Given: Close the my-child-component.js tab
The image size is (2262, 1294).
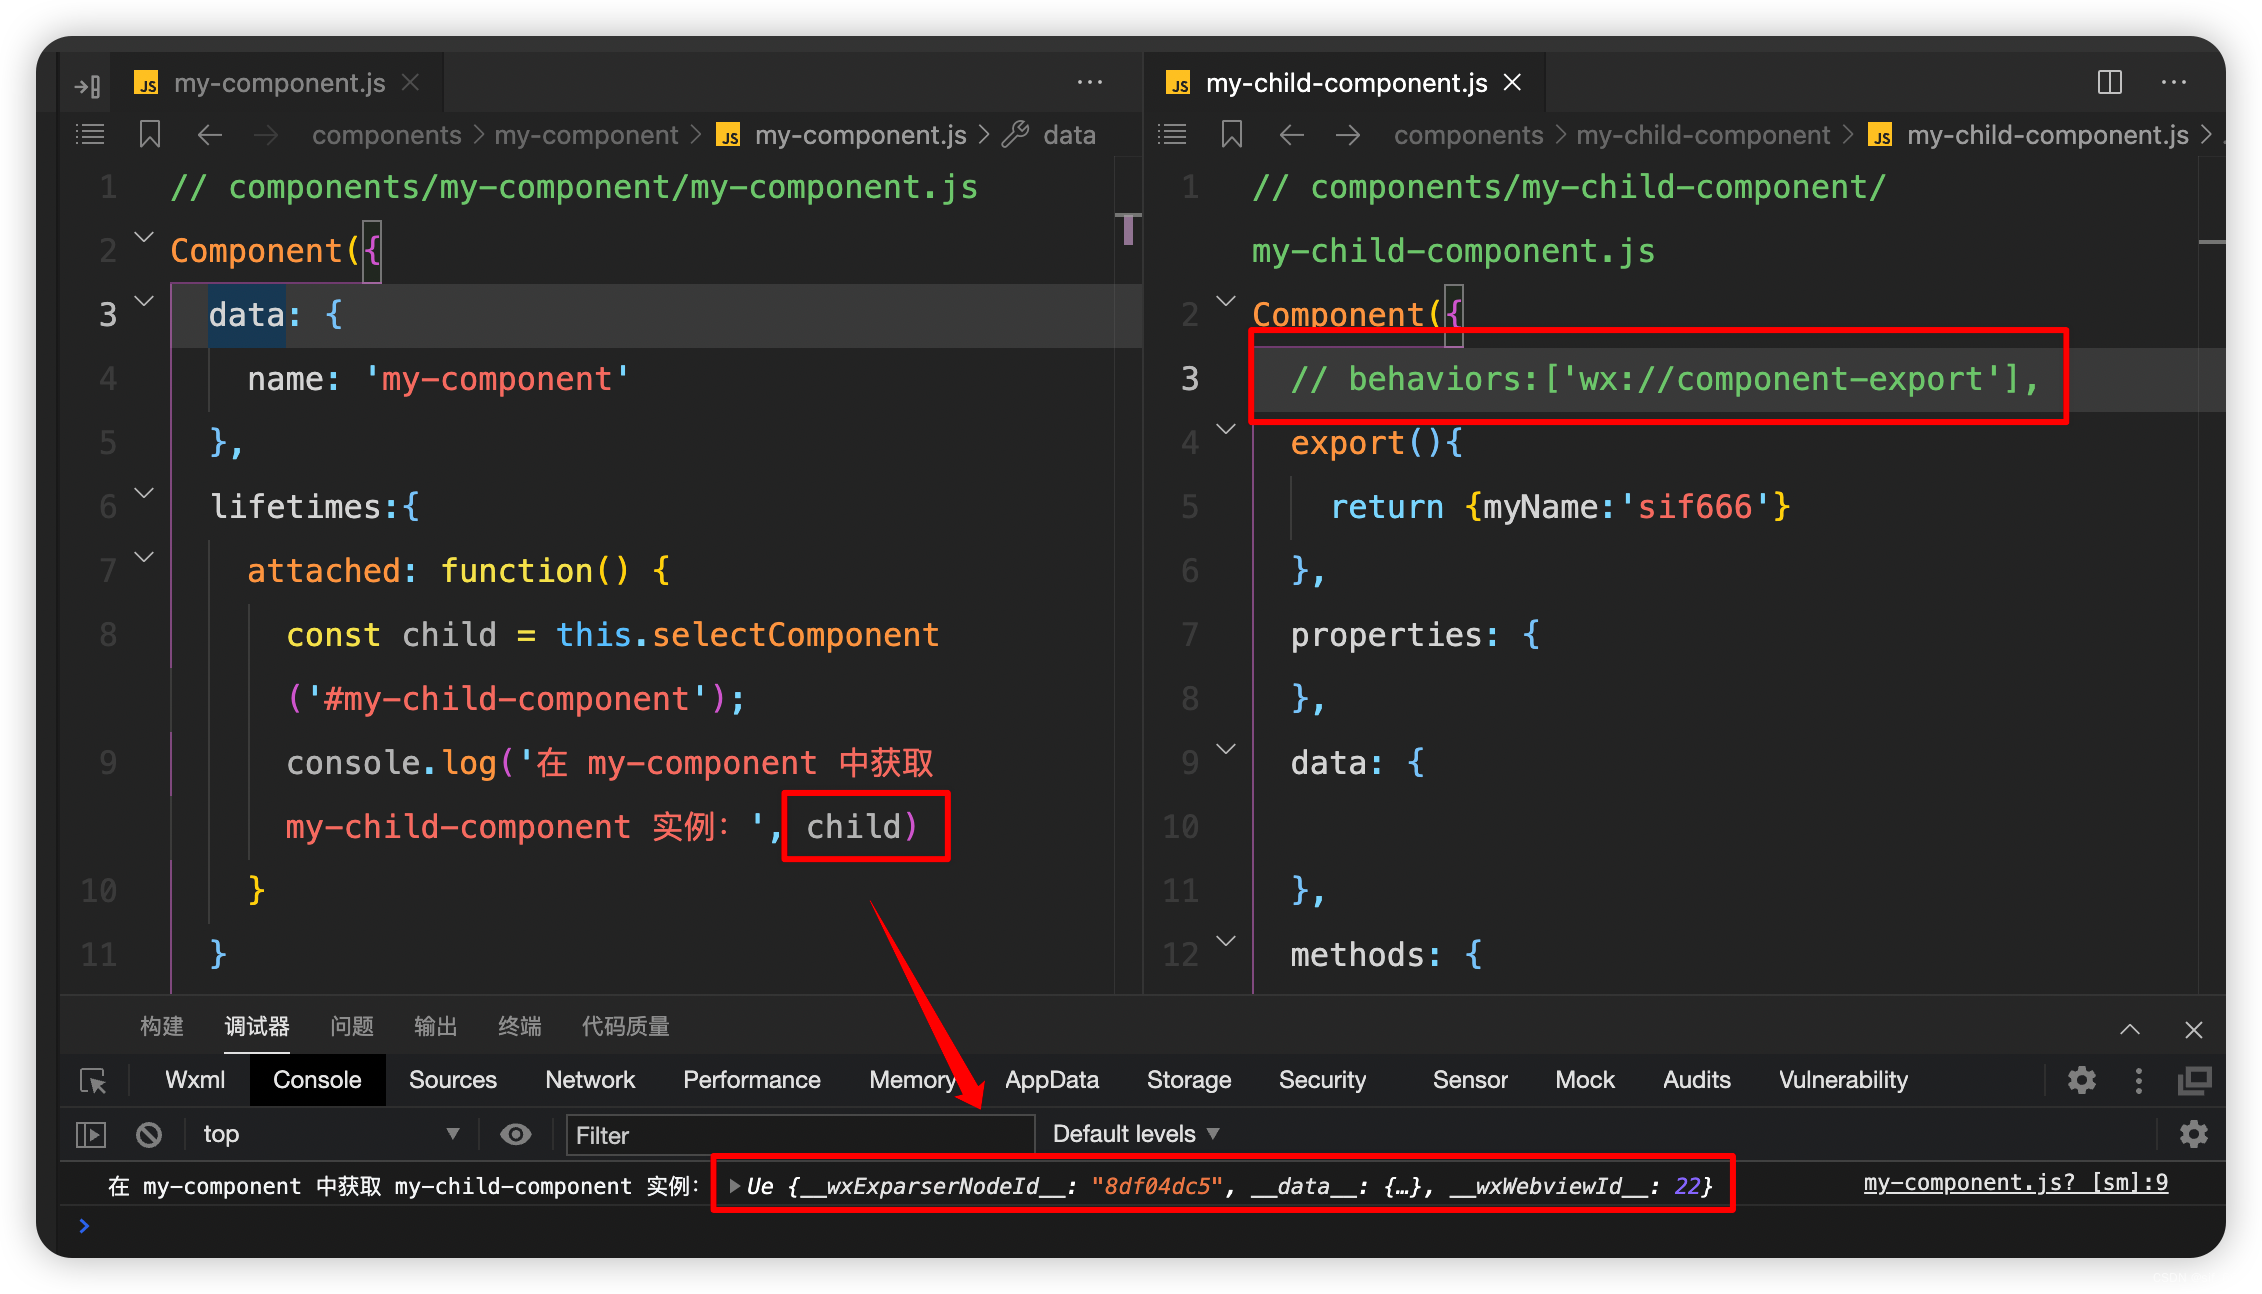Looking at the screenshot, I should coord(1513,83).
